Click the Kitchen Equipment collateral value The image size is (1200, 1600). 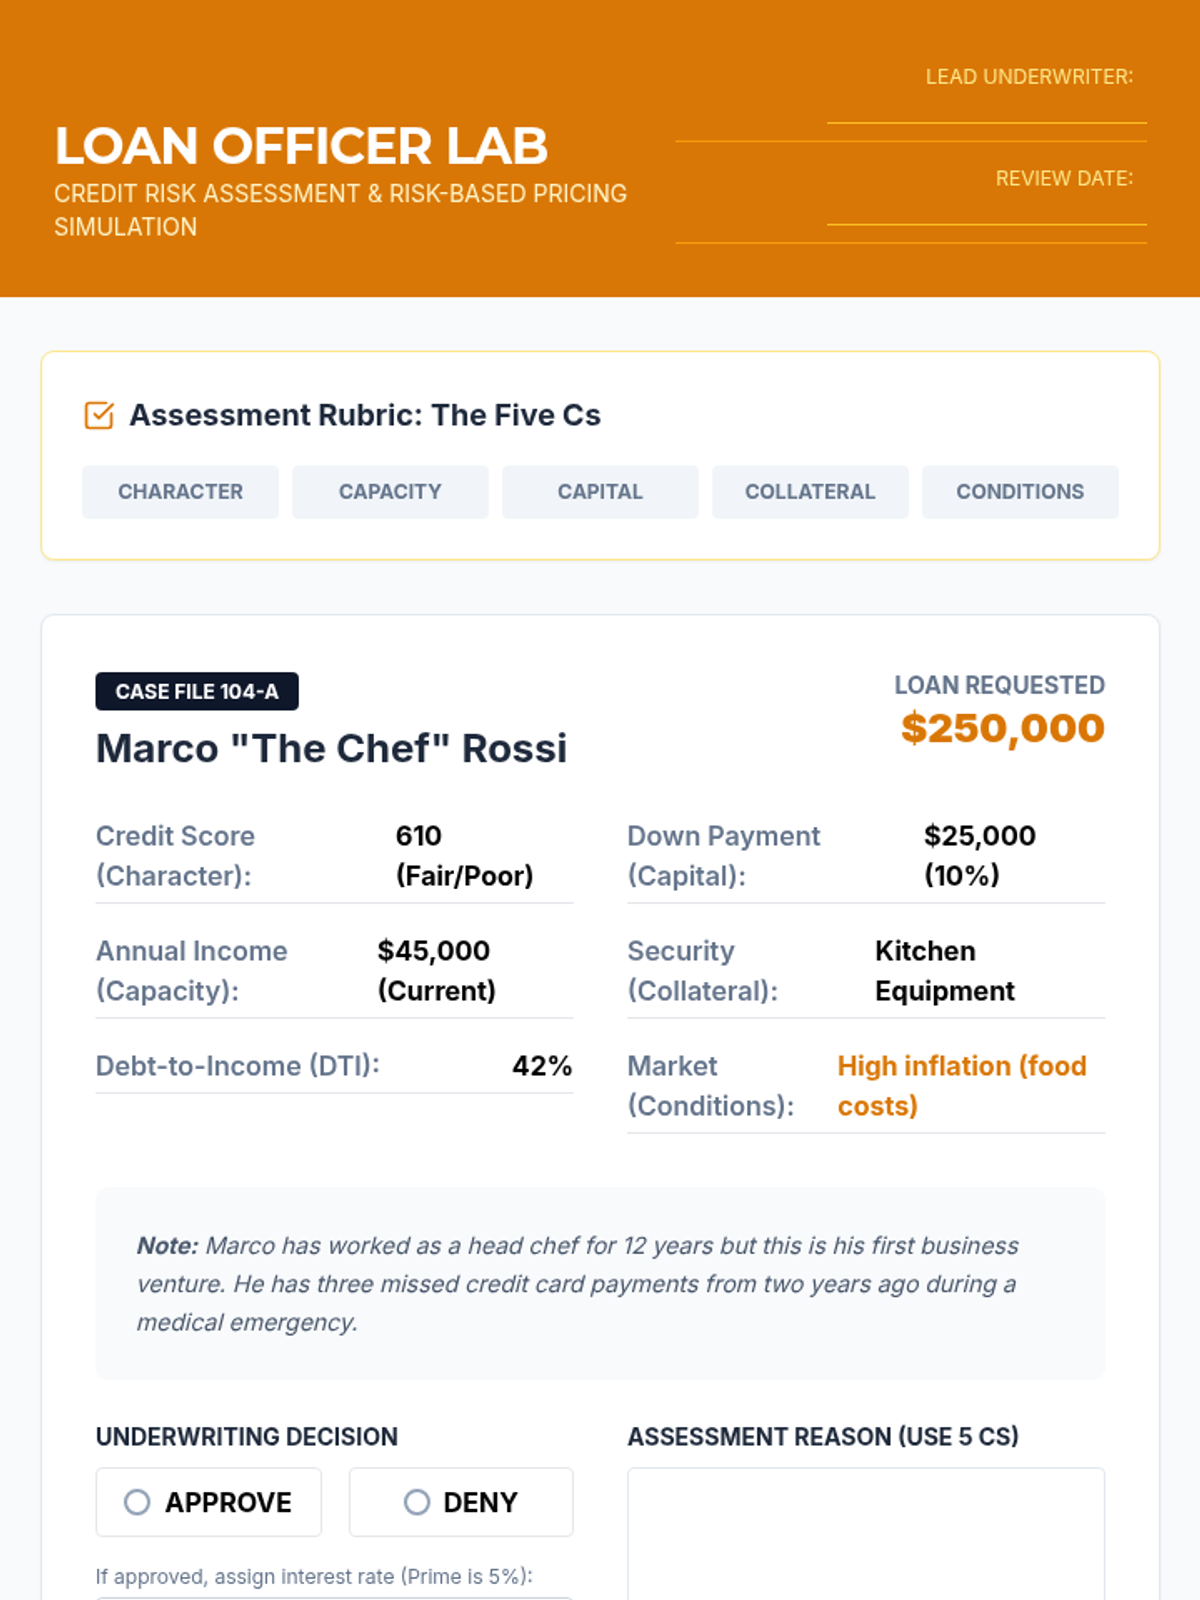click(944, 971)
